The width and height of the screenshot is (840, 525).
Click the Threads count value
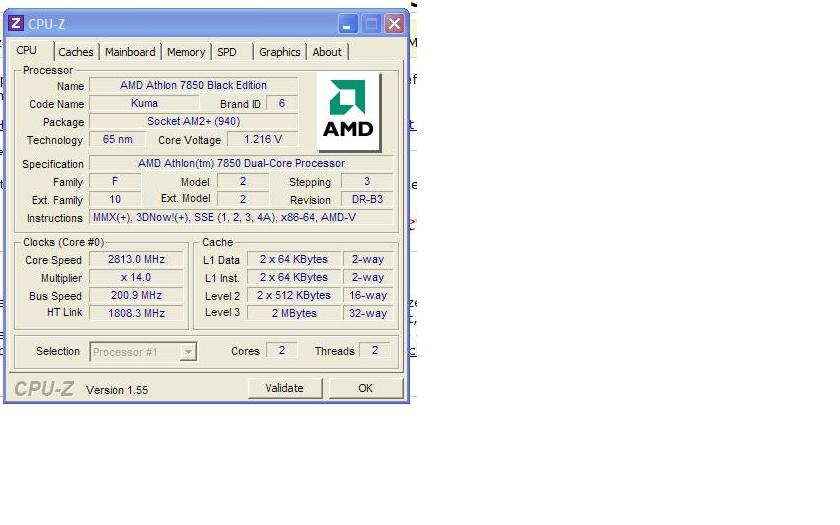[375, 350]
